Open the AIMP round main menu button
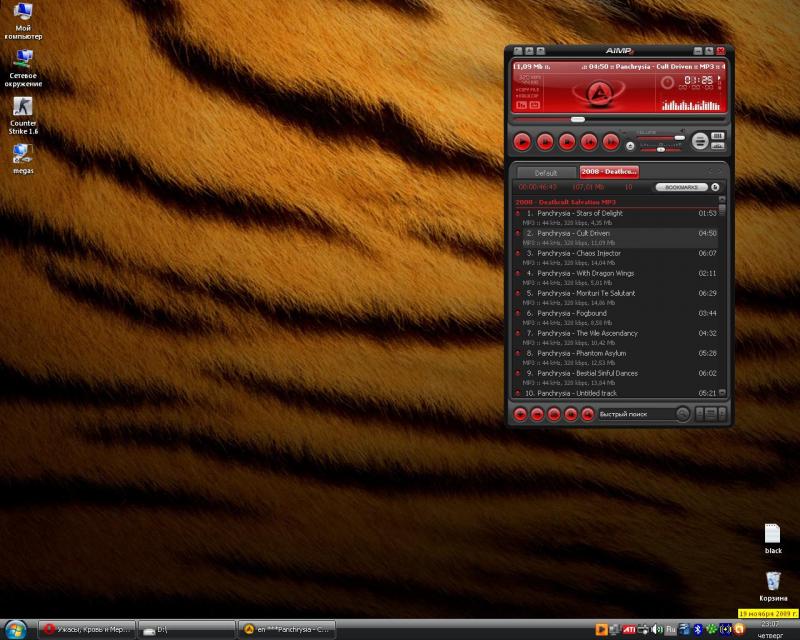The height and width of the screenshot is (640, 800). pyautogui.click(x=700, y=141)
